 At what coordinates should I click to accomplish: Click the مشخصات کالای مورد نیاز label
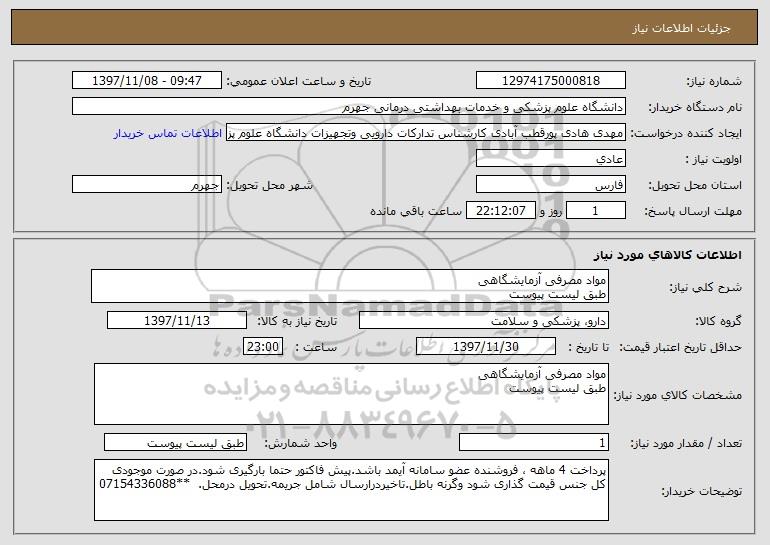click(x=678, y=395)
